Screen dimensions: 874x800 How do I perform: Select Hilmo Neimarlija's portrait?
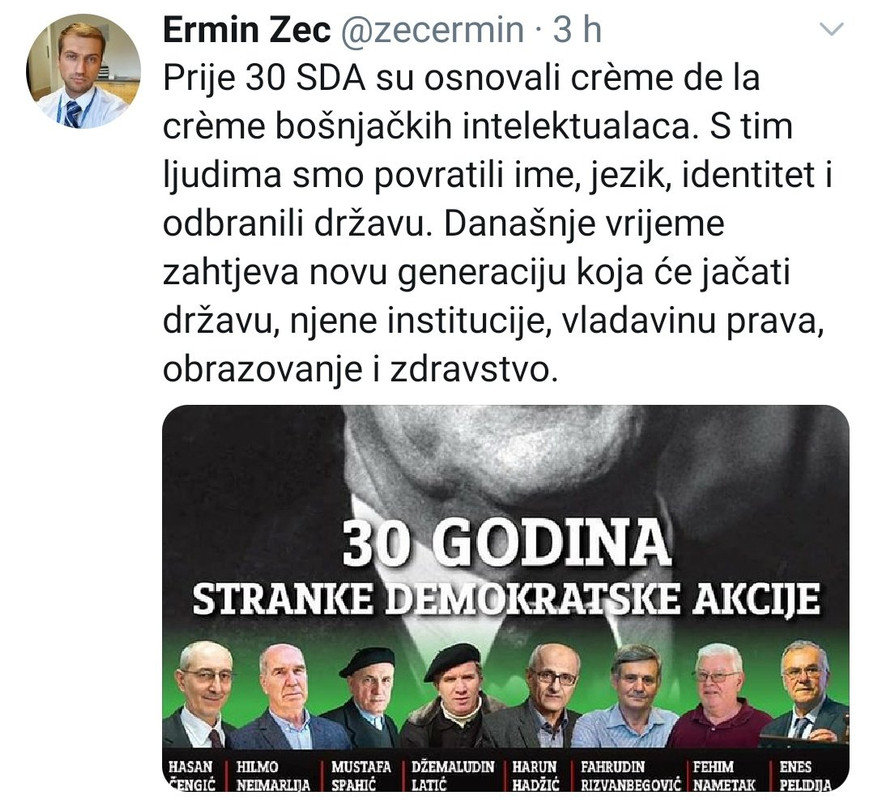click(x=285, y=696)
